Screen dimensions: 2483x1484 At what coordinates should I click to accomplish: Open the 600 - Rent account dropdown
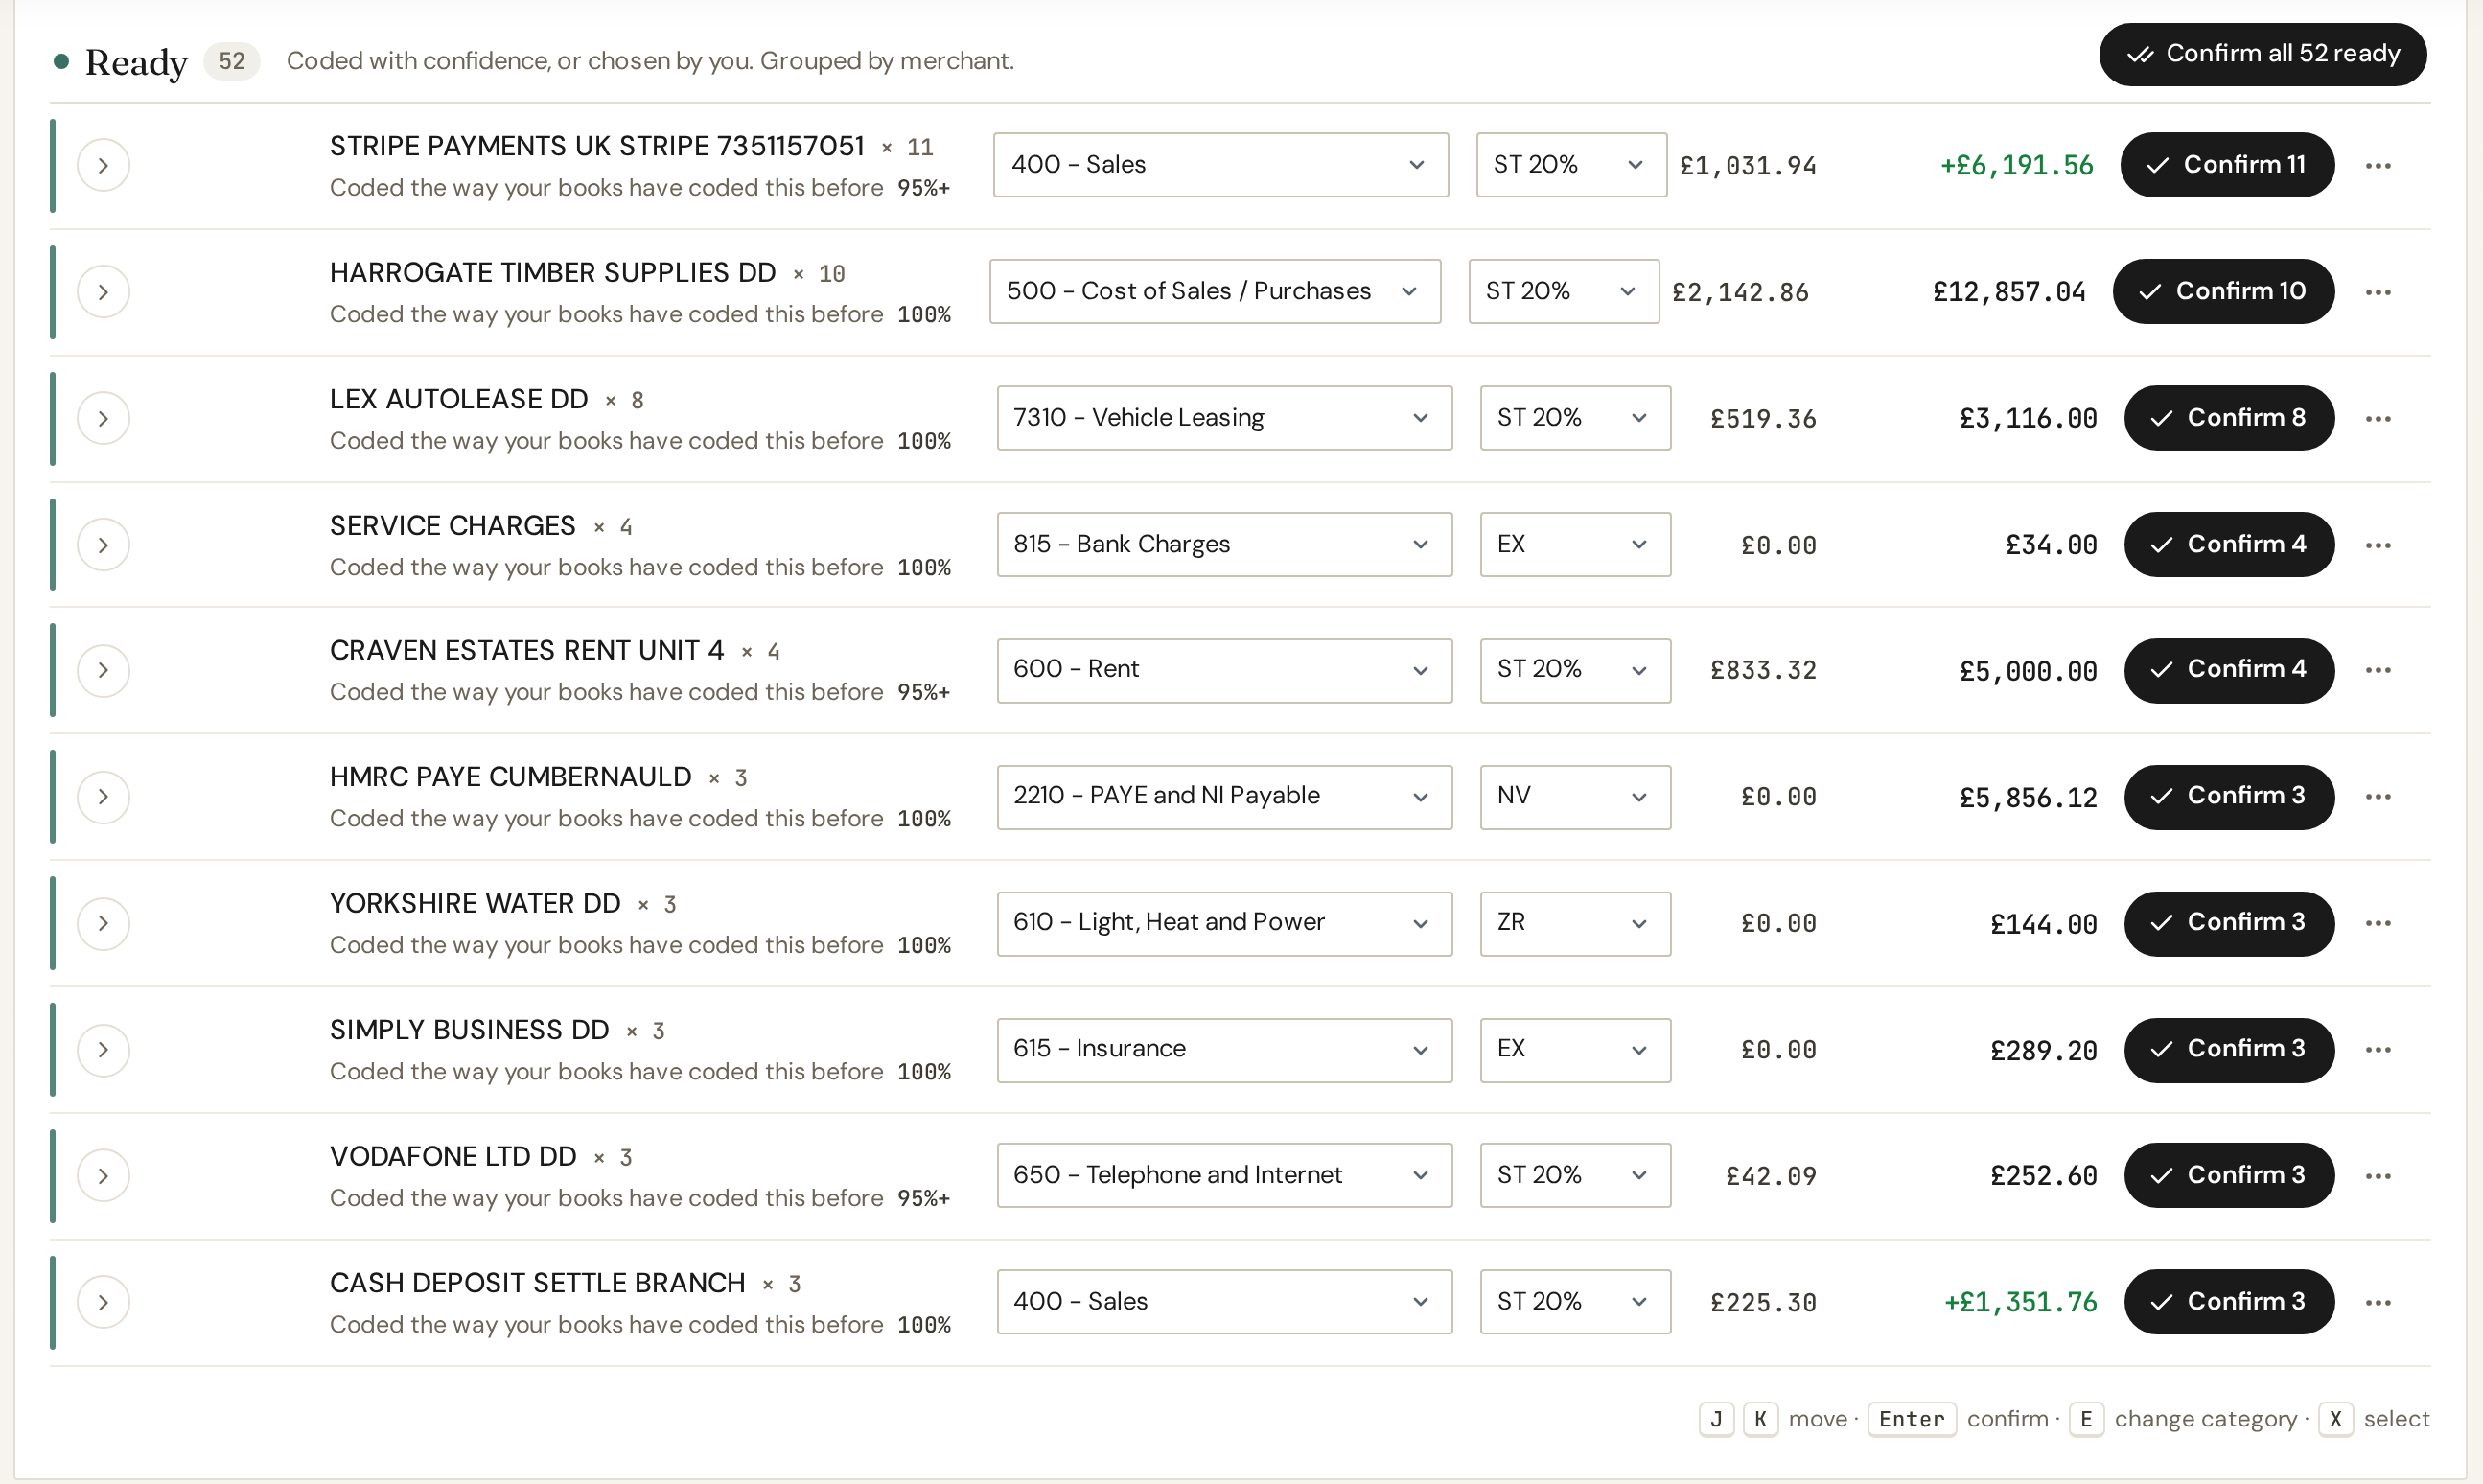click(1224, 670)
